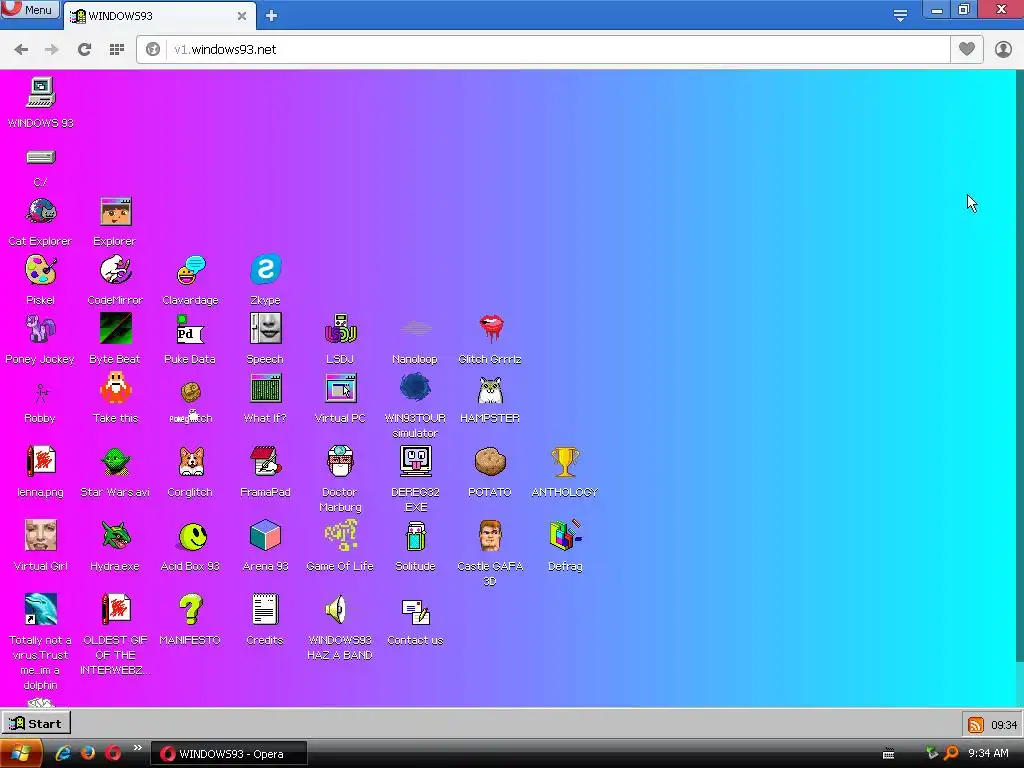Open the Opera account profile icon
This screenshot has height=768, width=1024.
[x=1003, y=50]
